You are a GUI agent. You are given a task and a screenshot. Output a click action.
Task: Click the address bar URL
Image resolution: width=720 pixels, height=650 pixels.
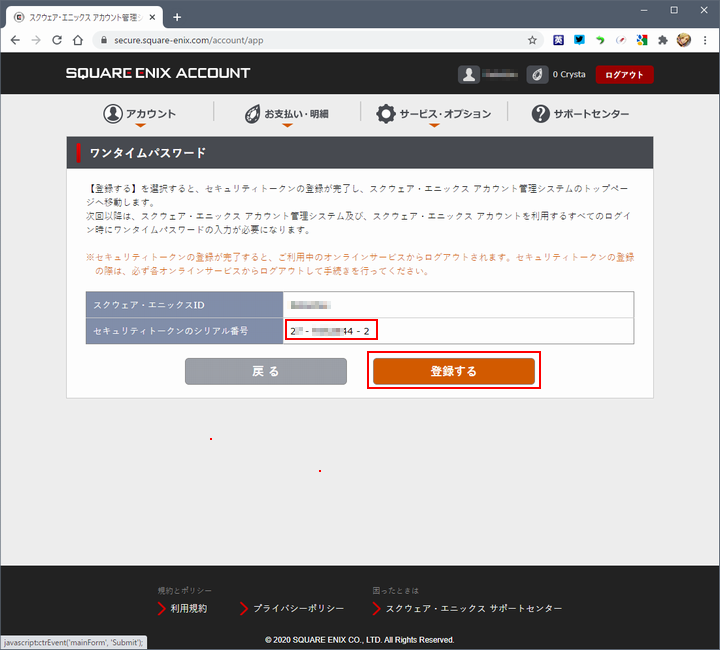[189, 40]
